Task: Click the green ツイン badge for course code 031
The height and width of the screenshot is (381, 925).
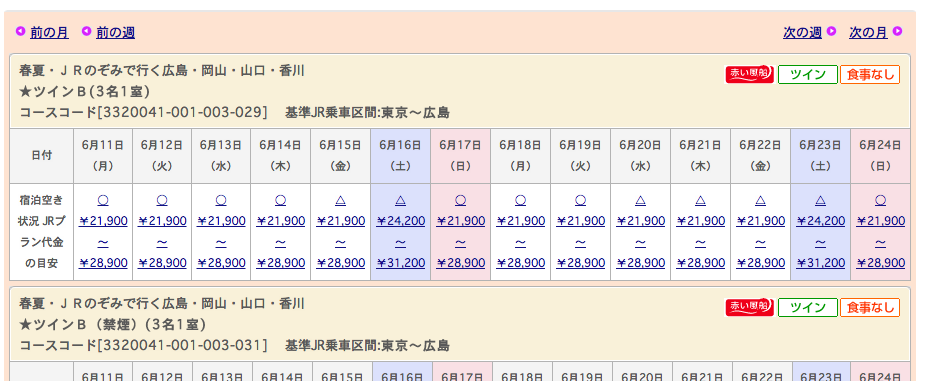Action: 808,307
